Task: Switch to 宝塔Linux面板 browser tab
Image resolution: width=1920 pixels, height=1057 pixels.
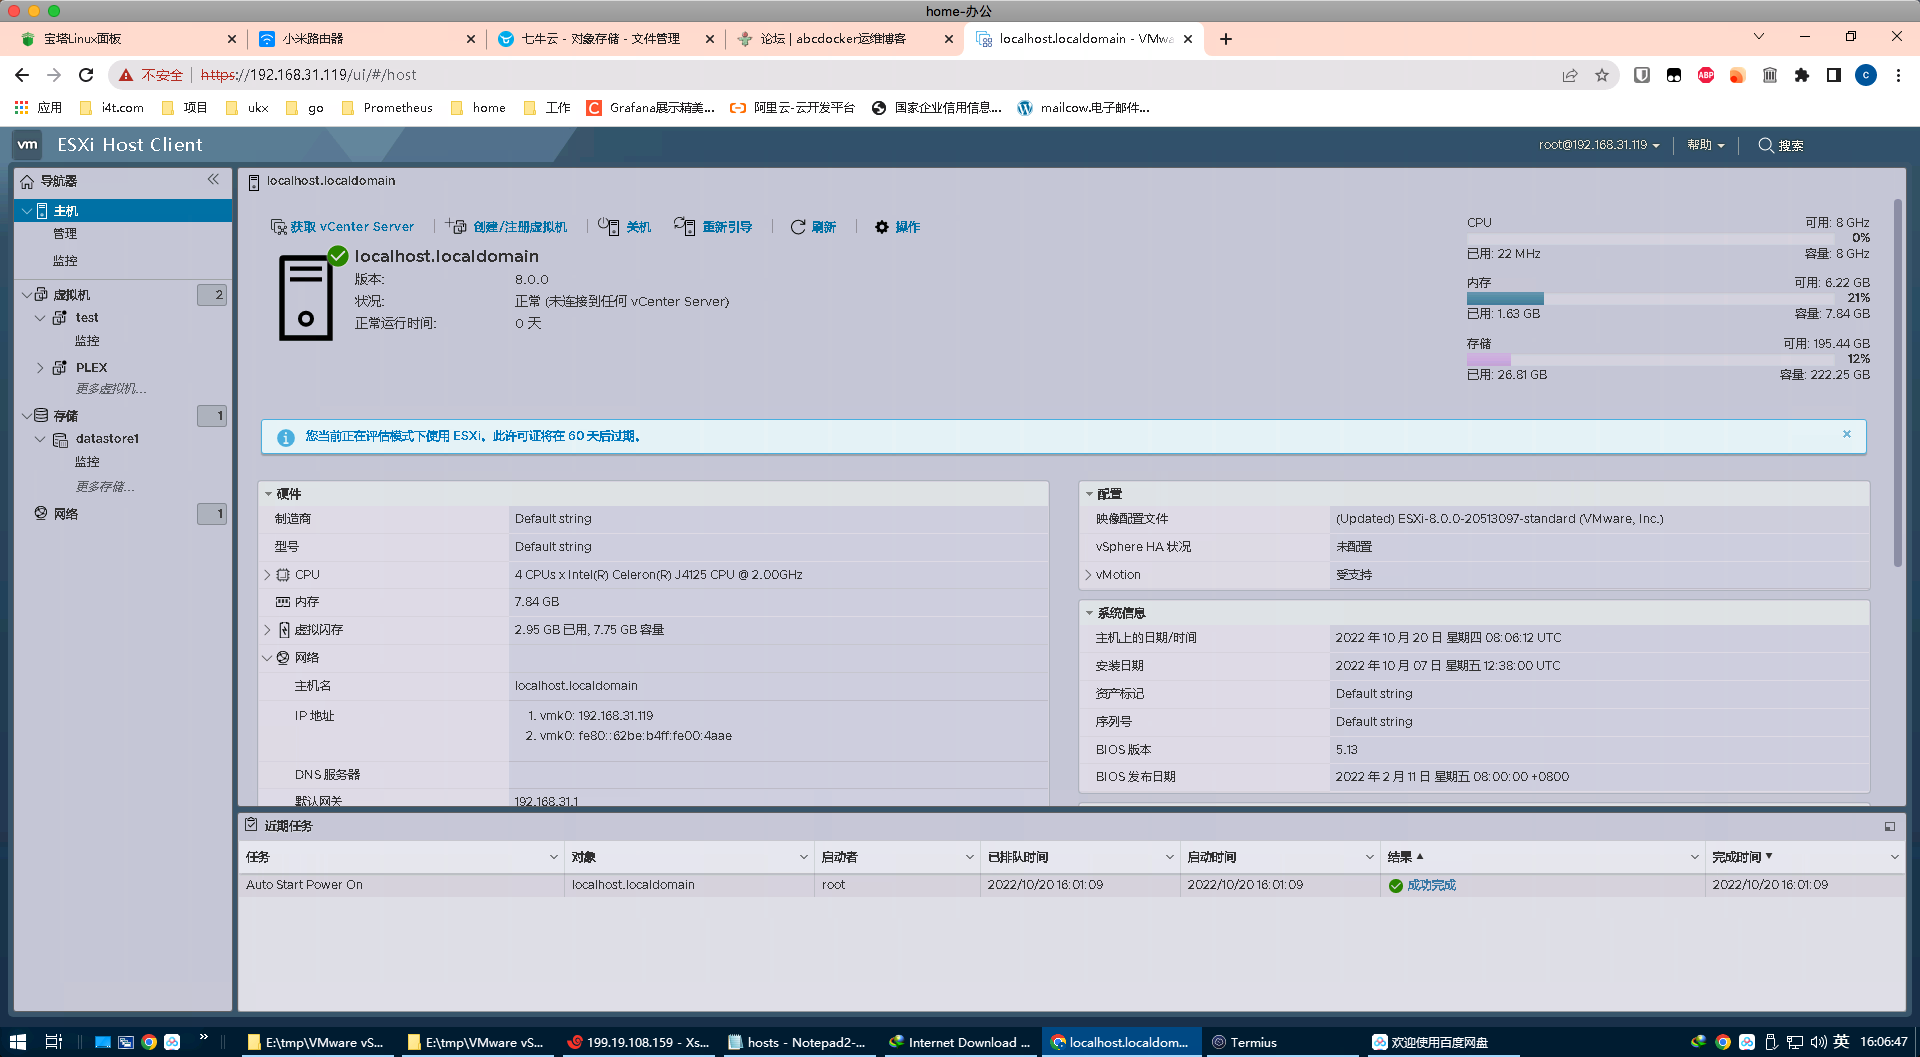Action: 128,39
